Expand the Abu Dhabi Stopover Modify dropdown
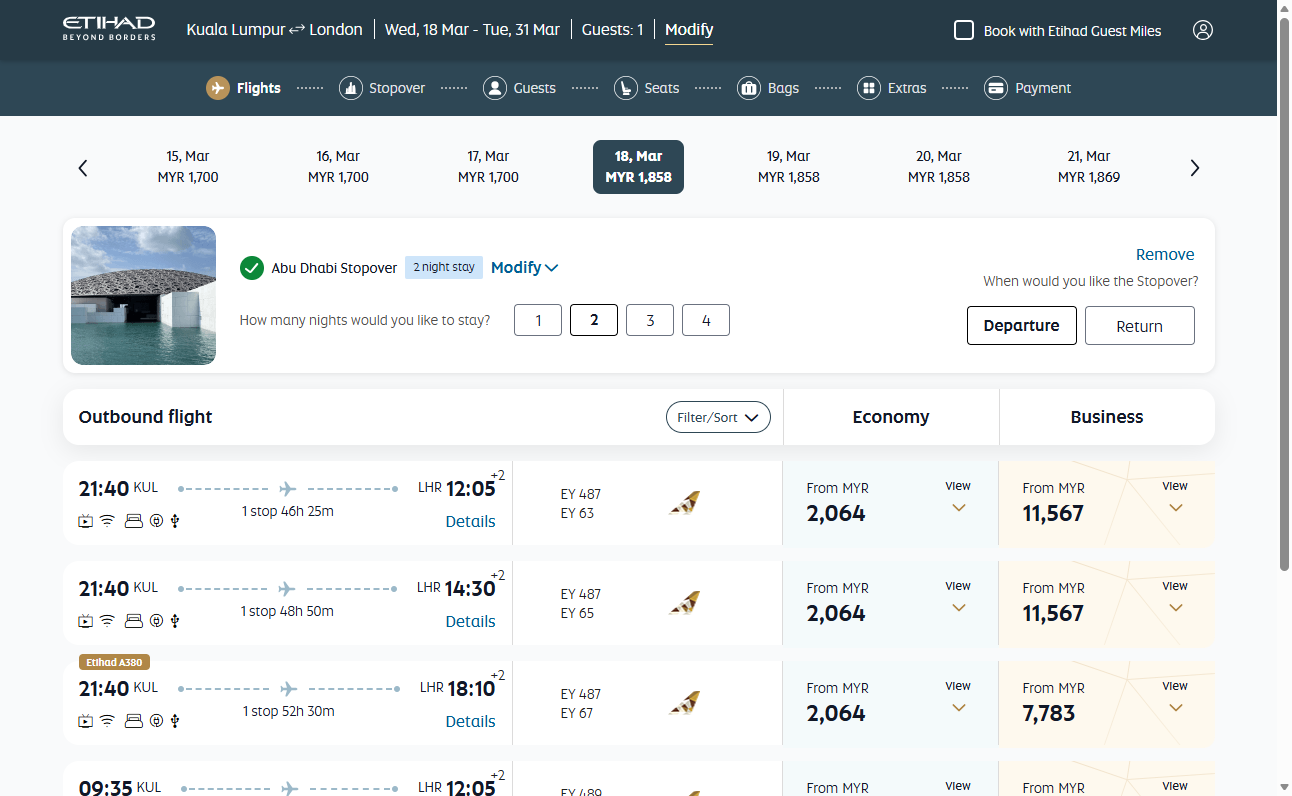The image size is (1292, 796). tap(524, 267)
